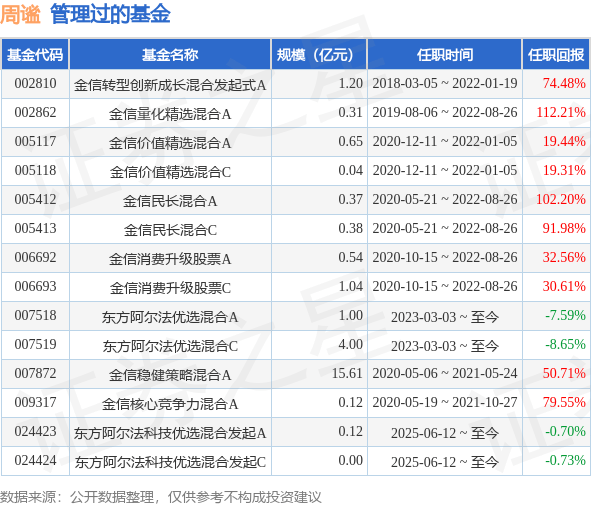The width and height of the screenshot is (591, 506).
Task: Select fund code 007518
Action: tap(35, 316)
